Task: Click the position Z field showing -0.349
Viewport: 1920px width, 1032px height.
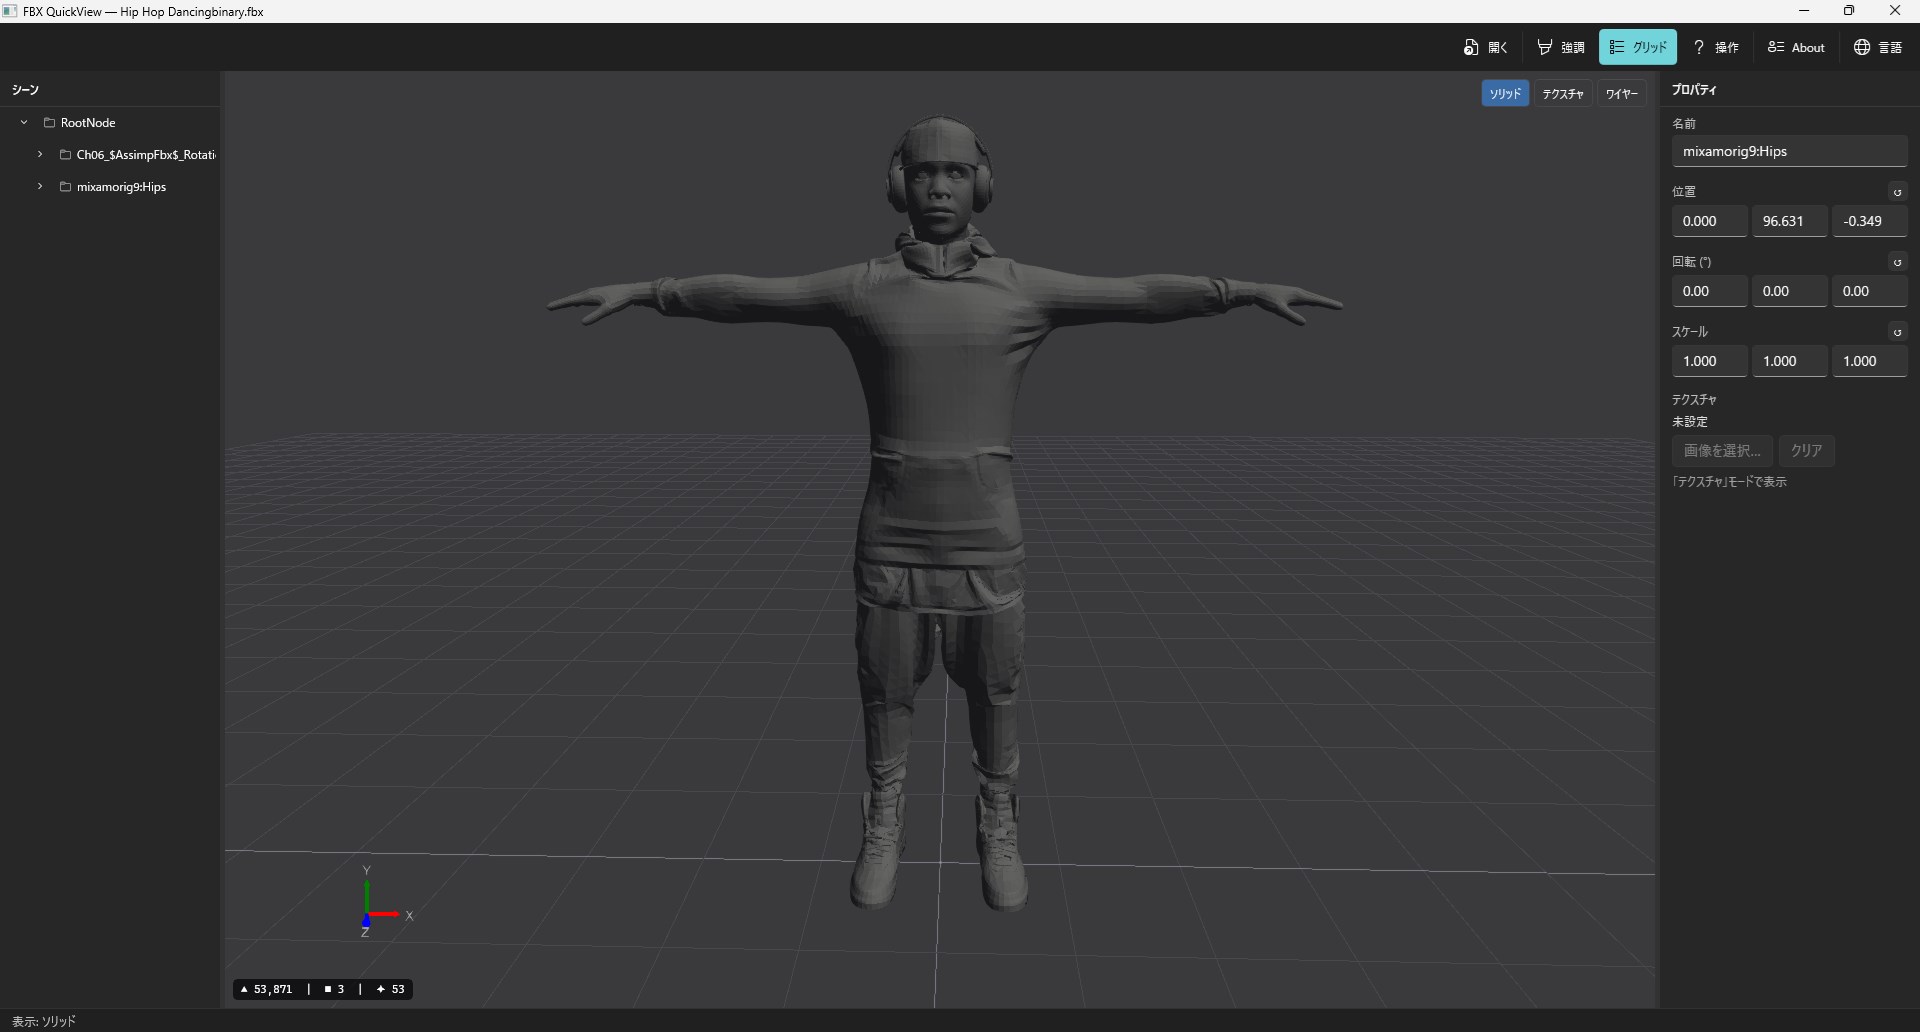Action: coord(1870,221)
